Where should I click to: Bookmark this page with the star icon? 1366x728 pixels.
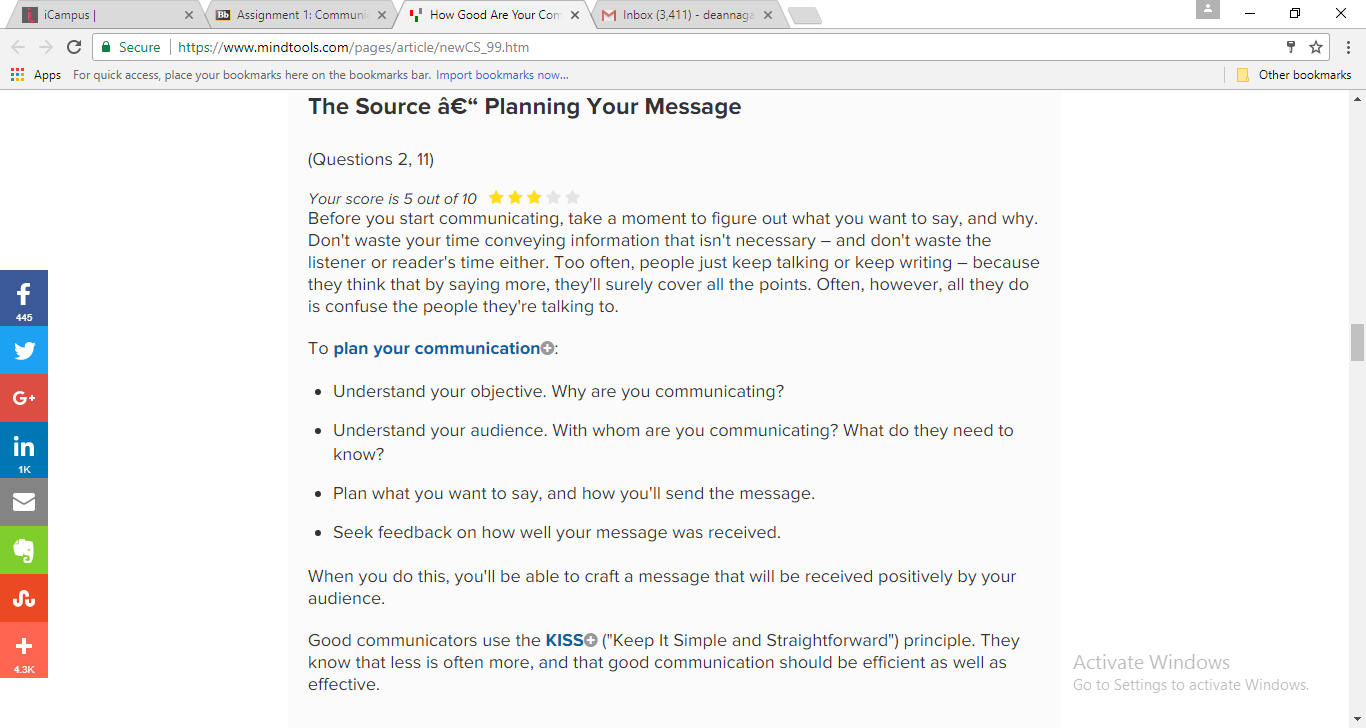1316,47
